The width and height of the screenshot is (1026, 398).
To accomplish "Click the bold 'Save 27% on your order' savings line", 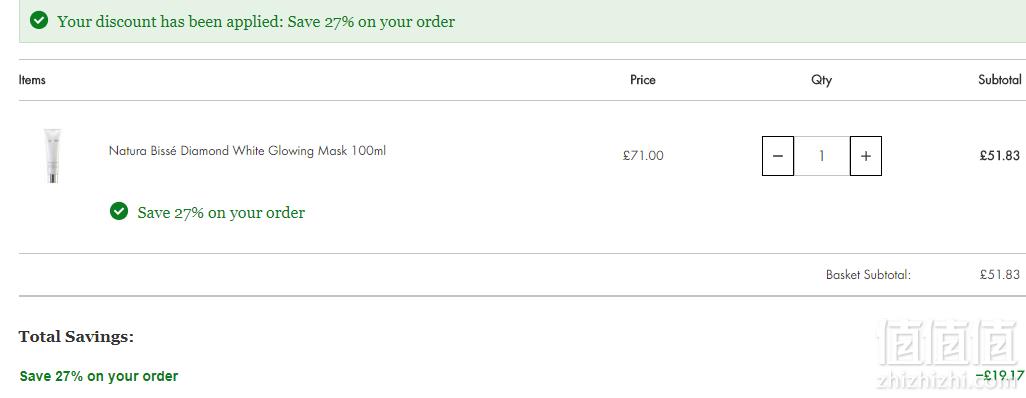I will point(99,376).
